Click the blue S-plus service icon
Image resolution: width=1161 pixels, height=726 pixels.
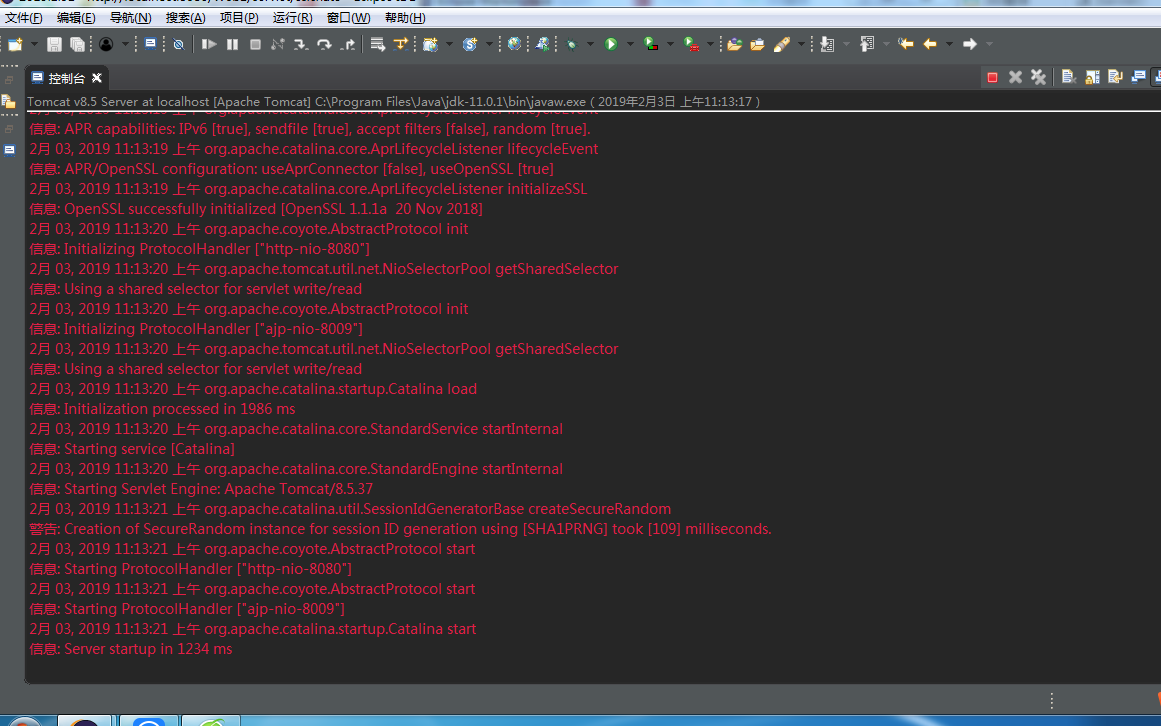tap(469, 44)
